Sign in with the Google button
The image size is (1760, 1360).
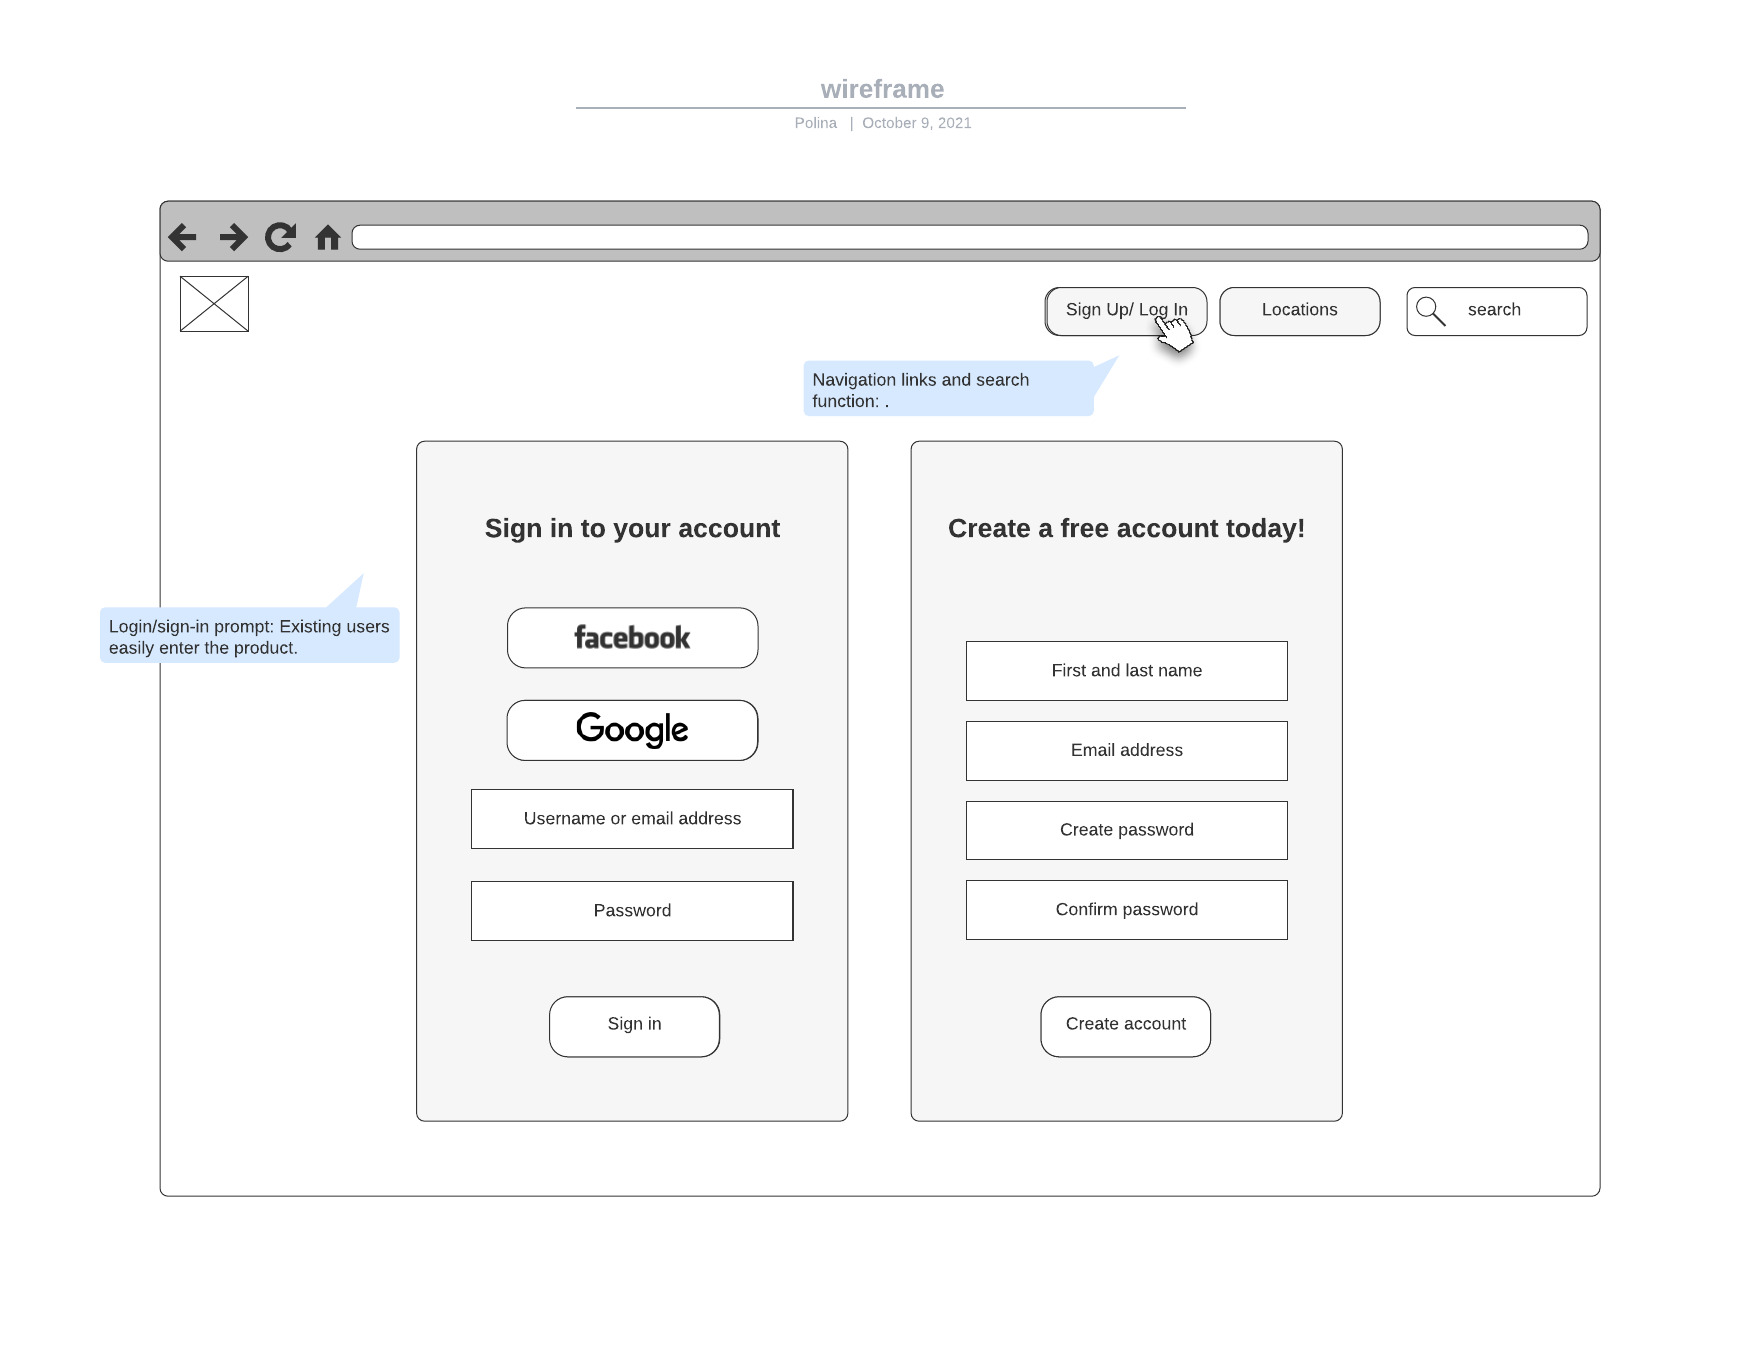click(x=632, y=730)
